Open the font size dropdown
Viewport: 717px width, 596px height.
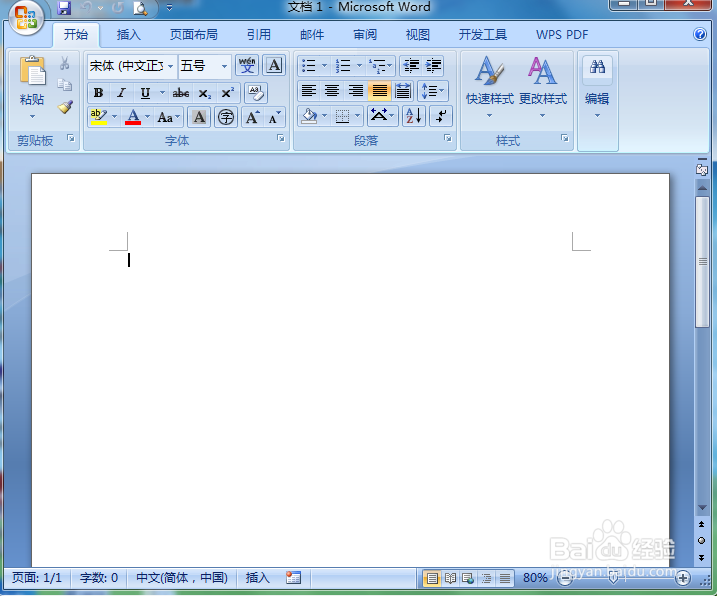224,66
